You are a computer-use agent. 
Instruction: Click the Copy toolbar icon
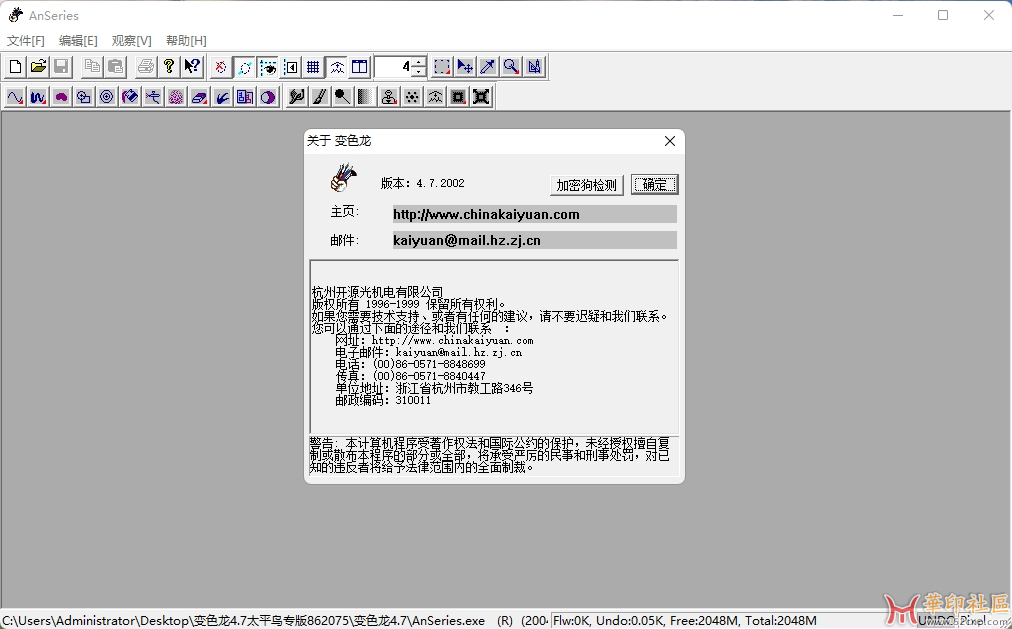[92, 66]
